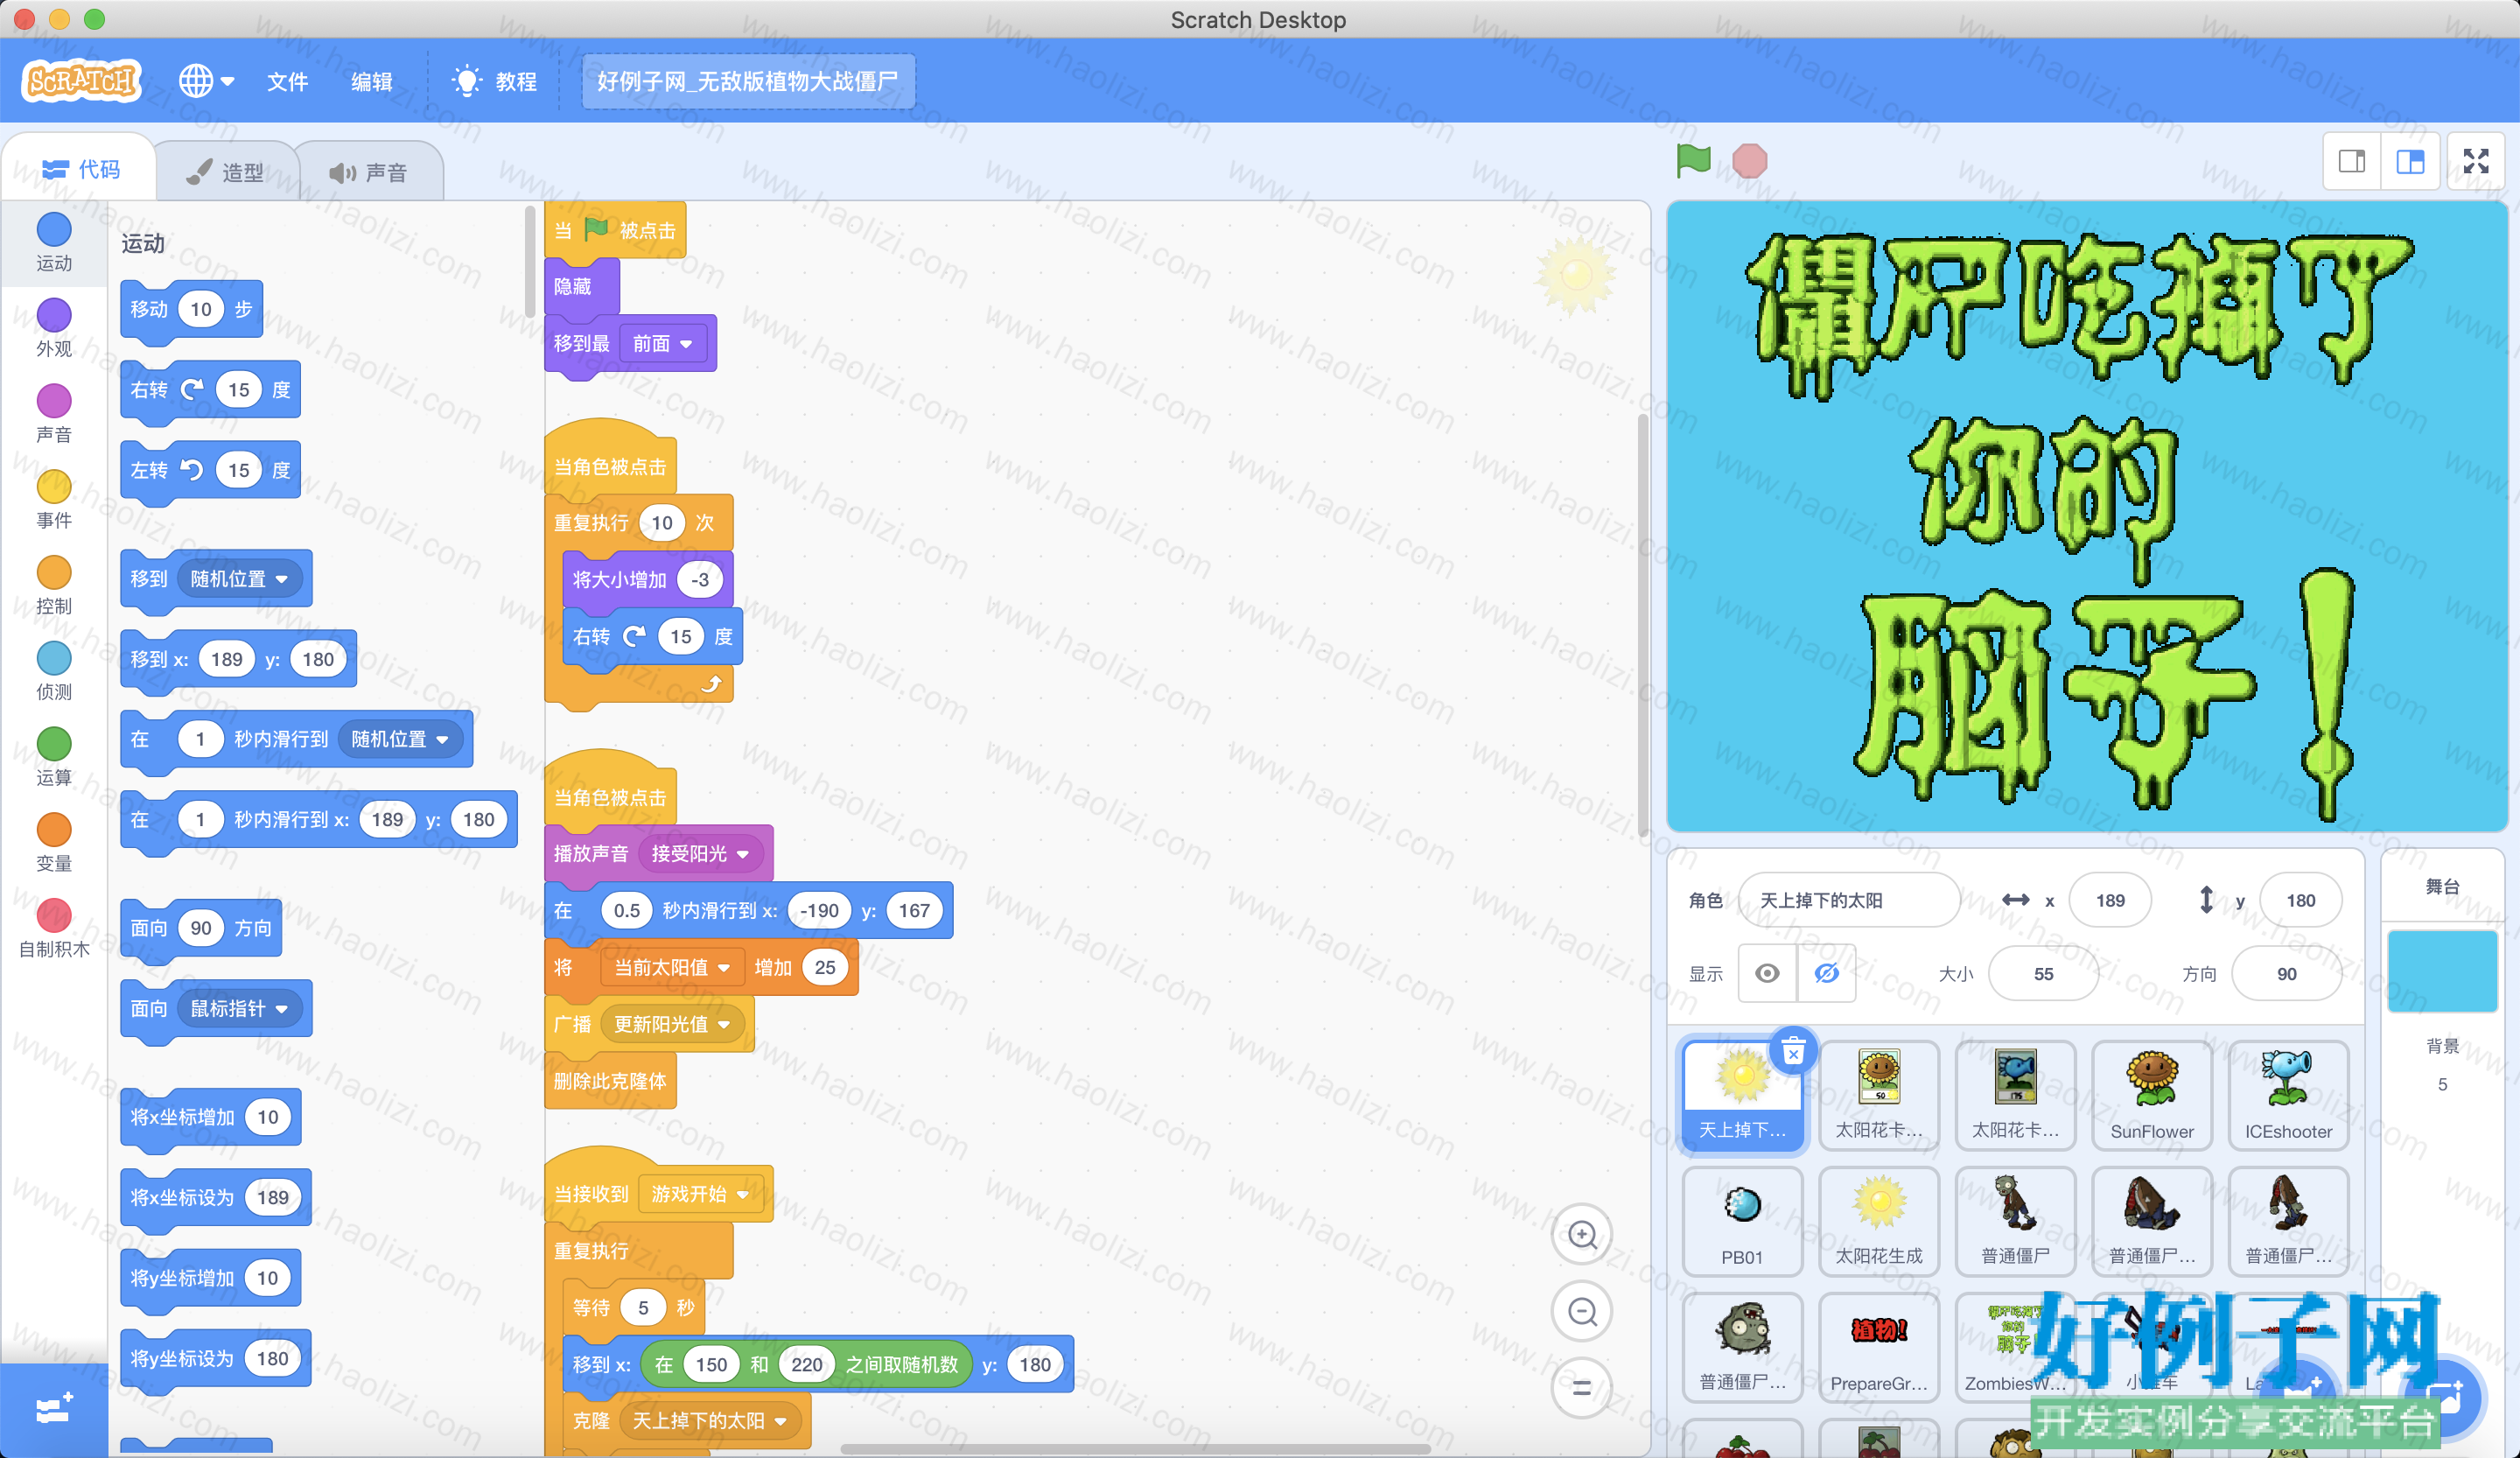Switch to the 造型 costumes tab
The height and width of the screenshot is (1458, 2520).
click(226, 172)
